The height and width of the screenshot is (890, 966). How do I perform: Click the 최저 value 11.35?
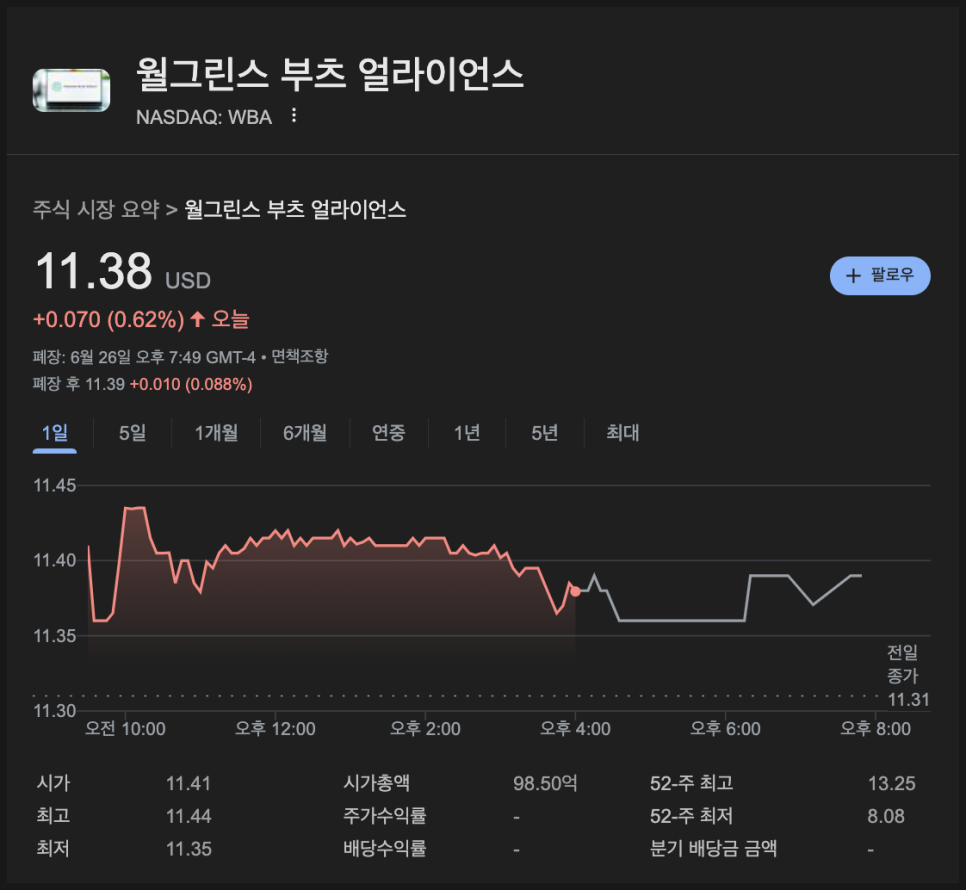pos(189,849)
